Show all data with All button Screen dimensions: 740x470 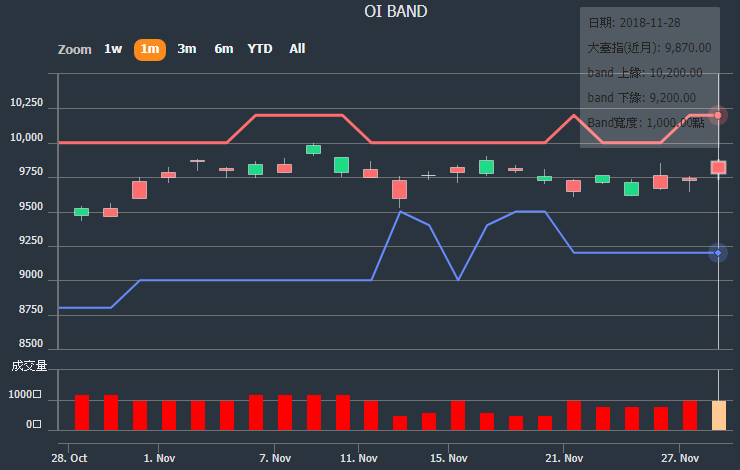pos(297,49)
